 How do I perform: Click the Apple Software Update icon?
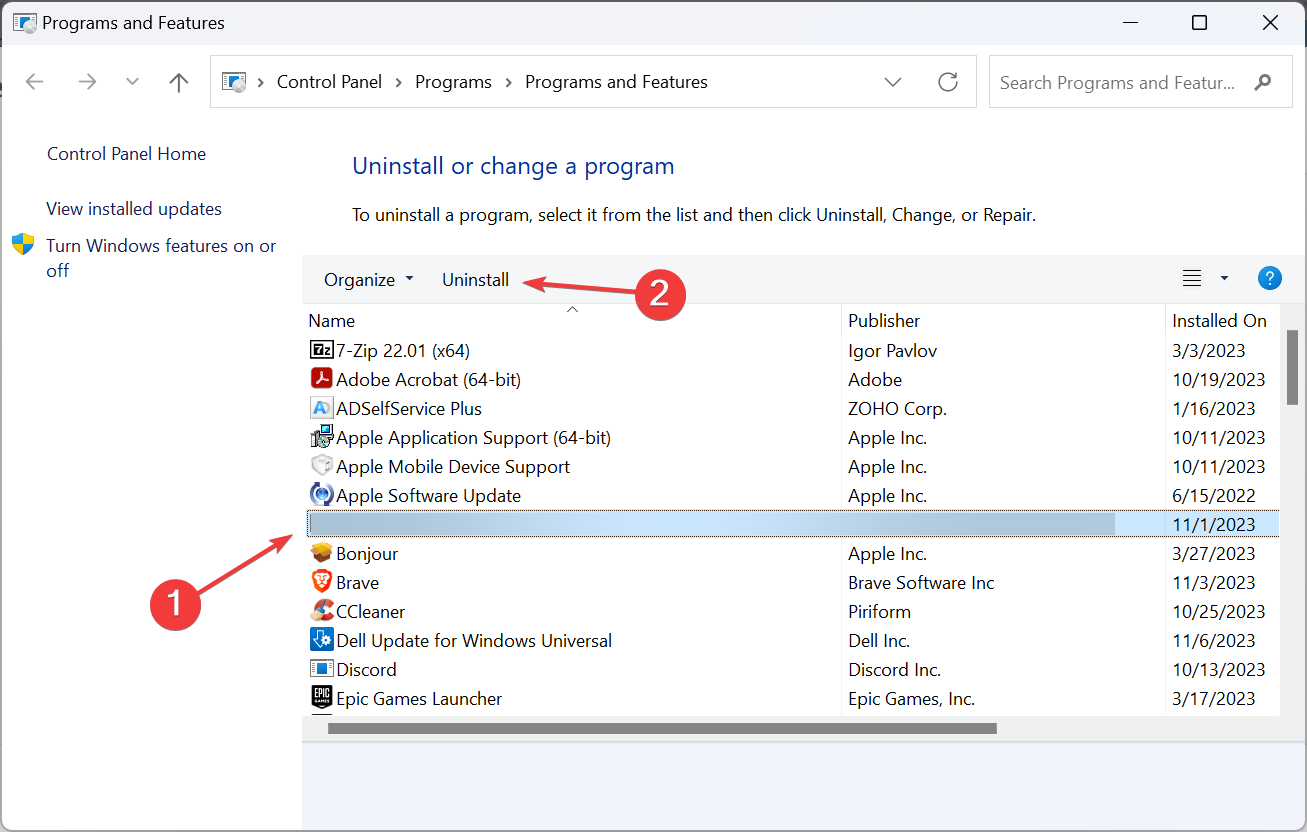point(321,495)
